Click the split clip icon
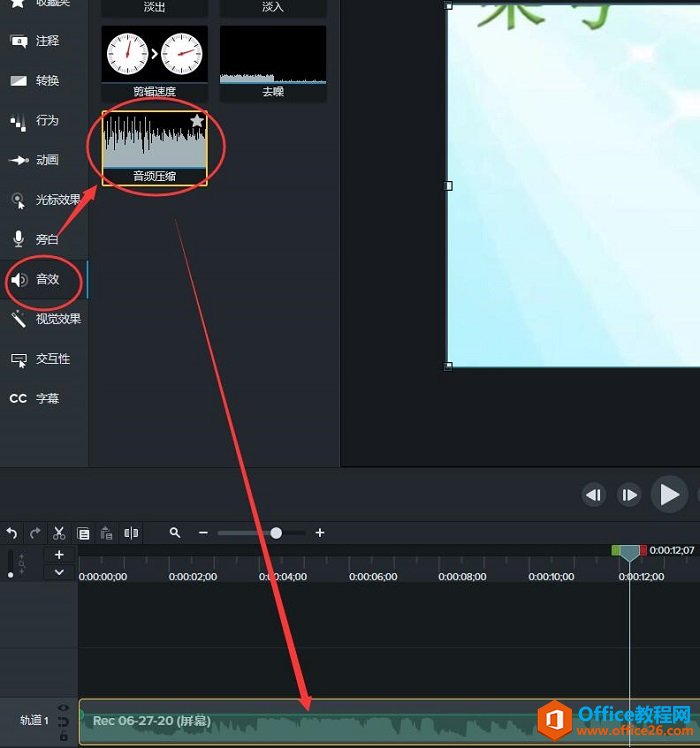This screenshot has width=700, height=748. 131,533
